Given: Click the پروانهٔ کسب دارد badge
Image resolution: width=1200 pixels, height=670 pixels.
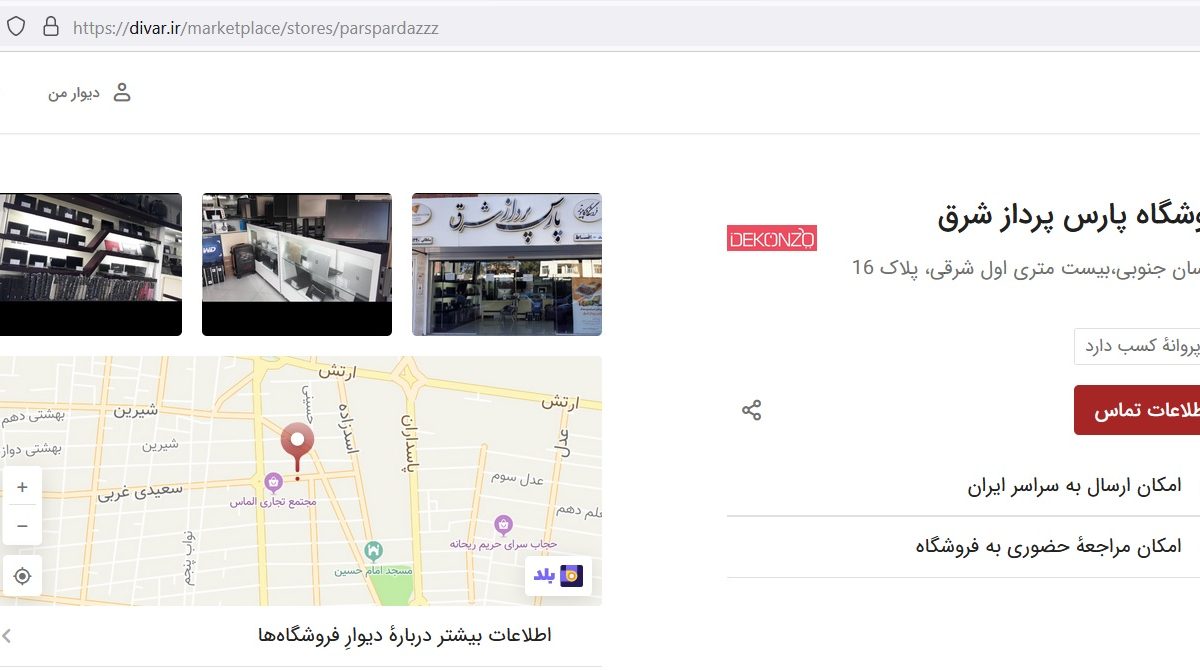Looking at the screenshot, I should tap(1137, 346).
